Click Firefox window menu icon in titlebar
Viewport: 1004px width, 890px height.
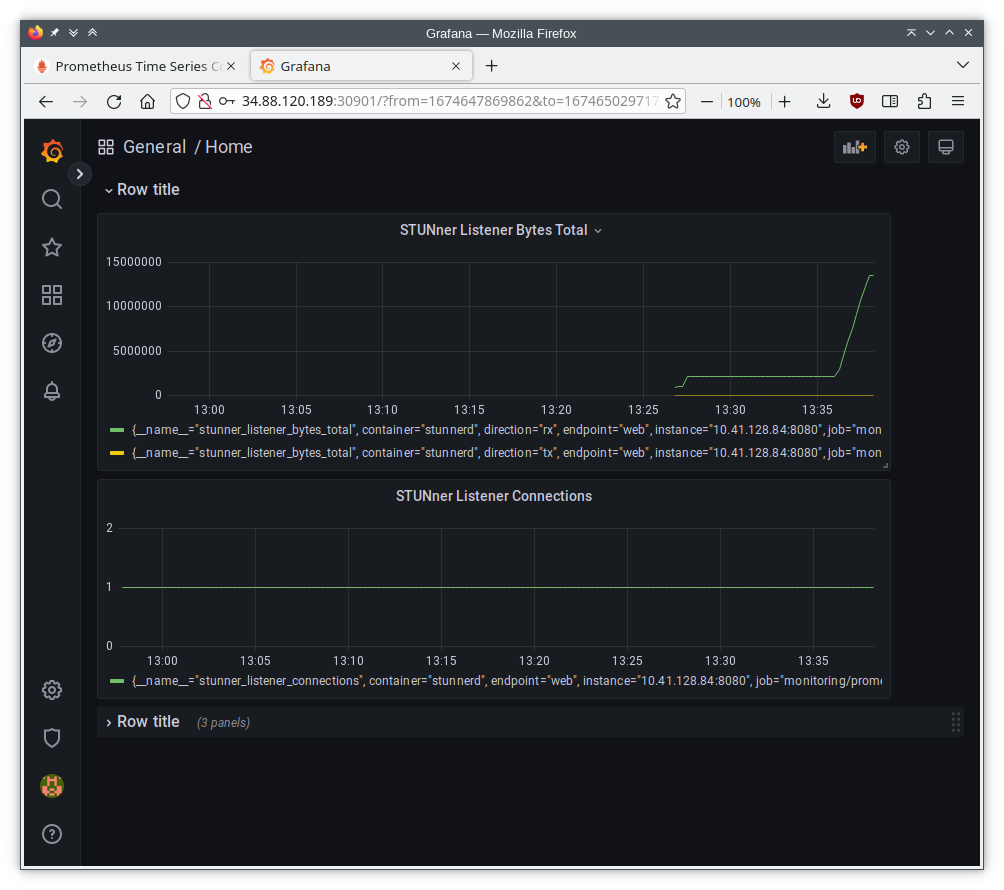[36, 33]
